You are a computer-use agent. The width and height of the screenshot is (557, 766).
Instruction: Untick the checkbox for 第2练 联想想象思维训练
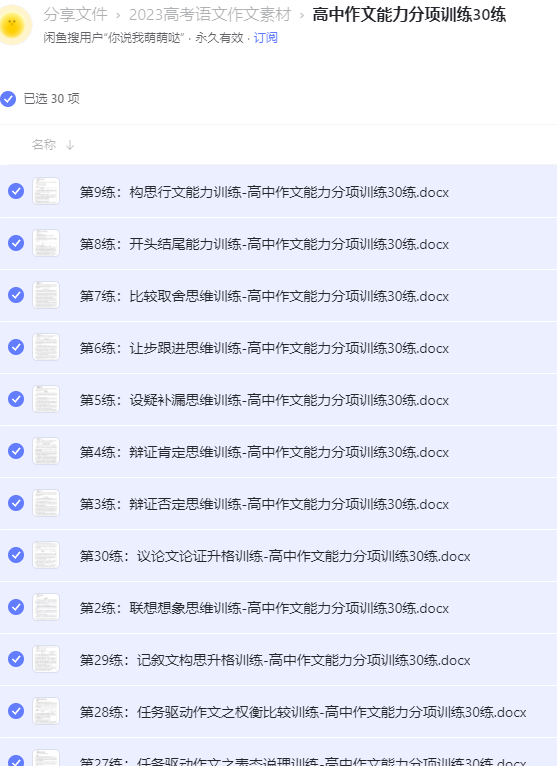pos(16,607)
